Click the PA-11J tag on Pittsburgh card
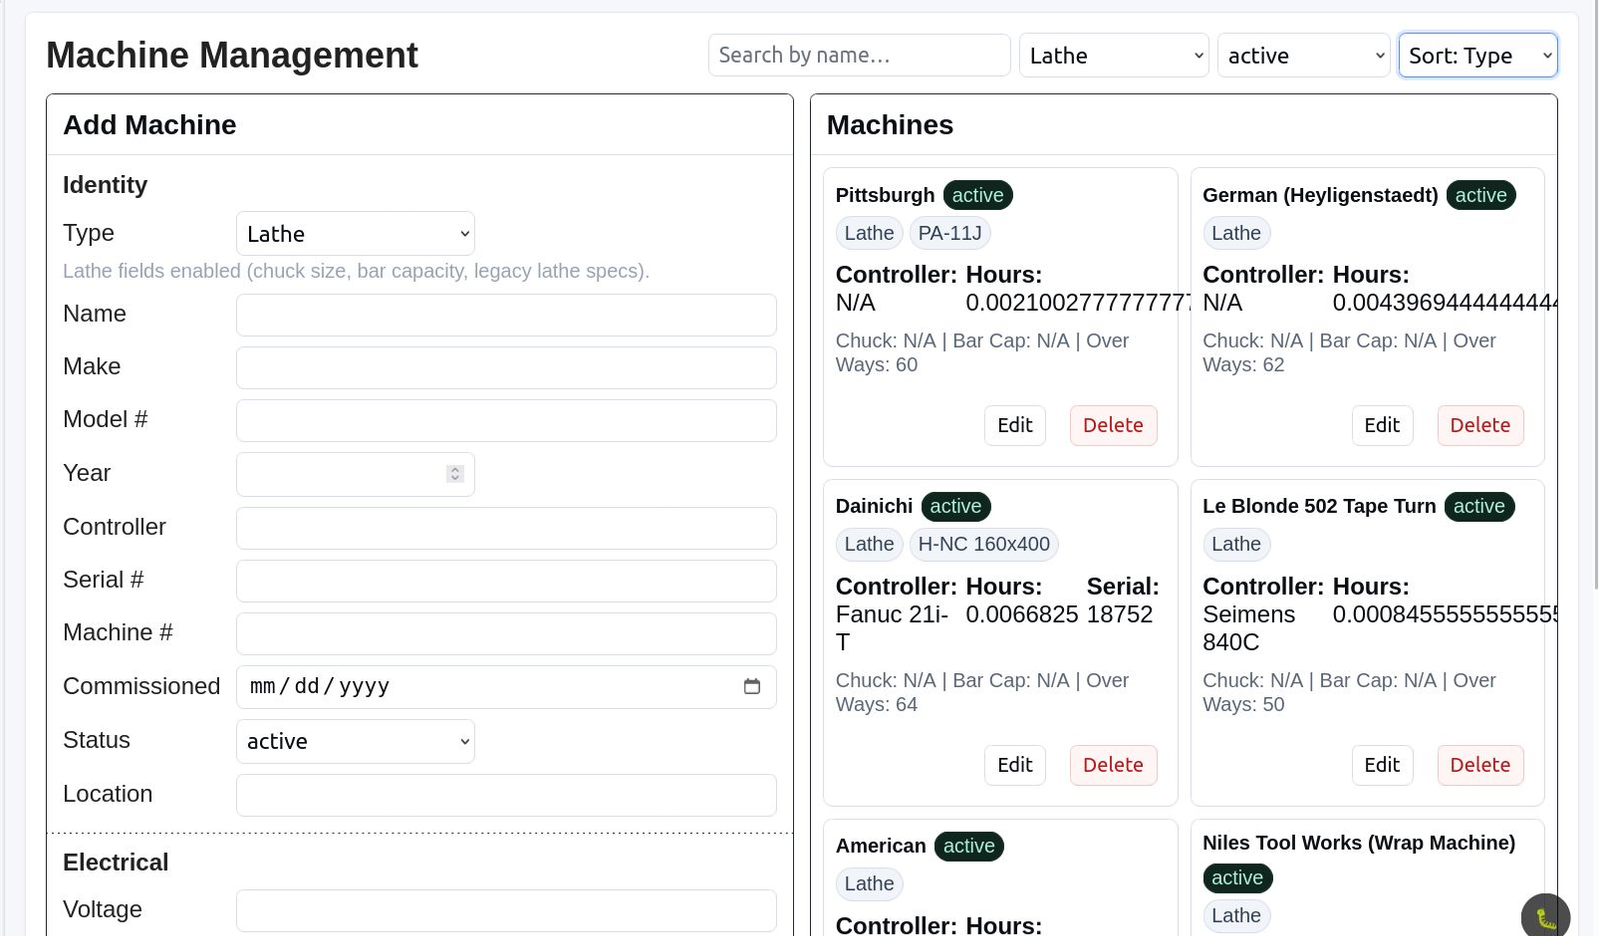Viewport: 1600px width, 936px height. [x=948, y=232]
